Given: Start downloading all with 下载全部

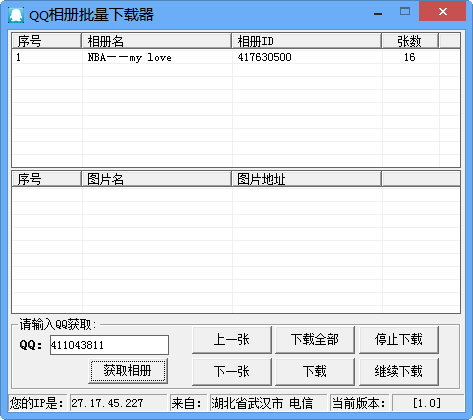Looking at the screenshot, I should (x=315, y=340).
